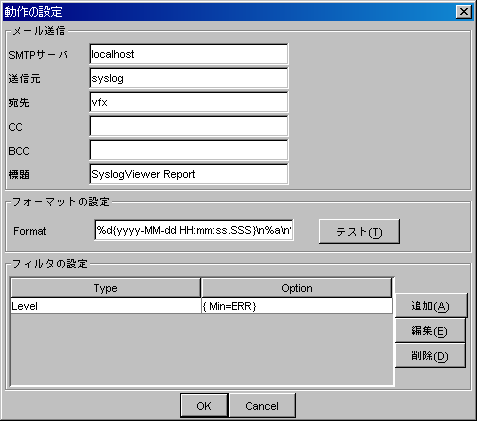The height and width of the screenshot is (421, 477).
Task: Click the 追加(A) add filter button
Action: [x=431, y=305]
